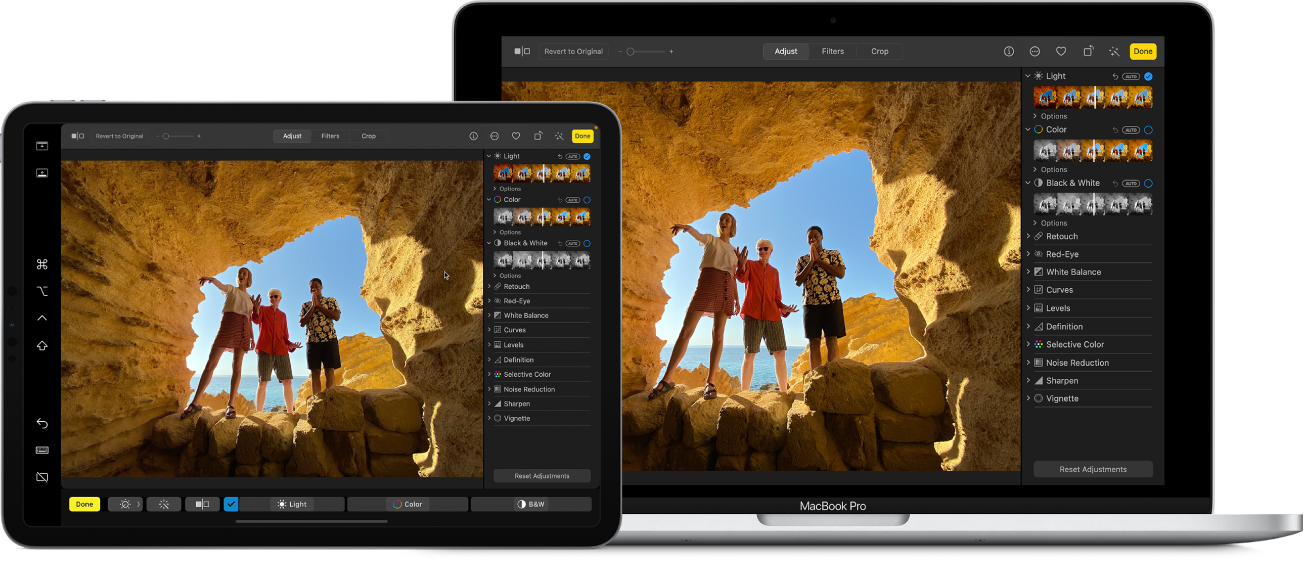Viewport: 1304px width, 562px height.
Task: Tap the Color slider in the iPad Touch Bar
Action: (x=407, y=504)
